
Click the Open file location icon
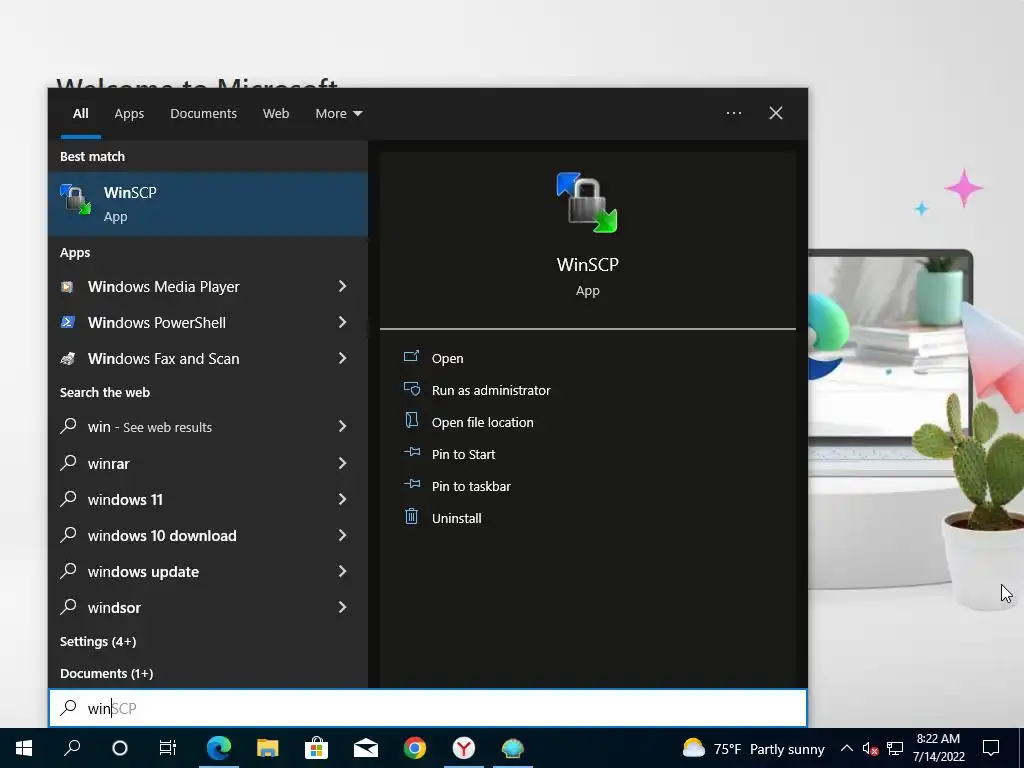click(411, 421)
